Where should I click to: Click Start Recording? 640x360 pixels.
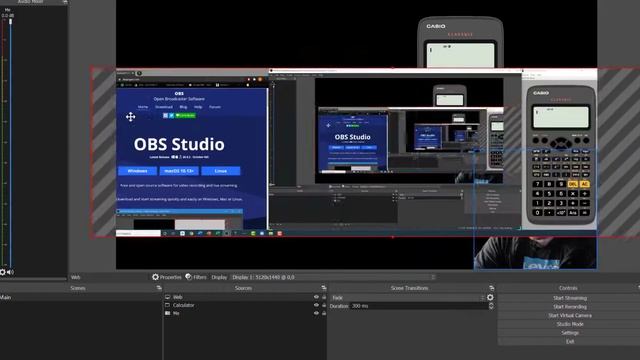570,307
